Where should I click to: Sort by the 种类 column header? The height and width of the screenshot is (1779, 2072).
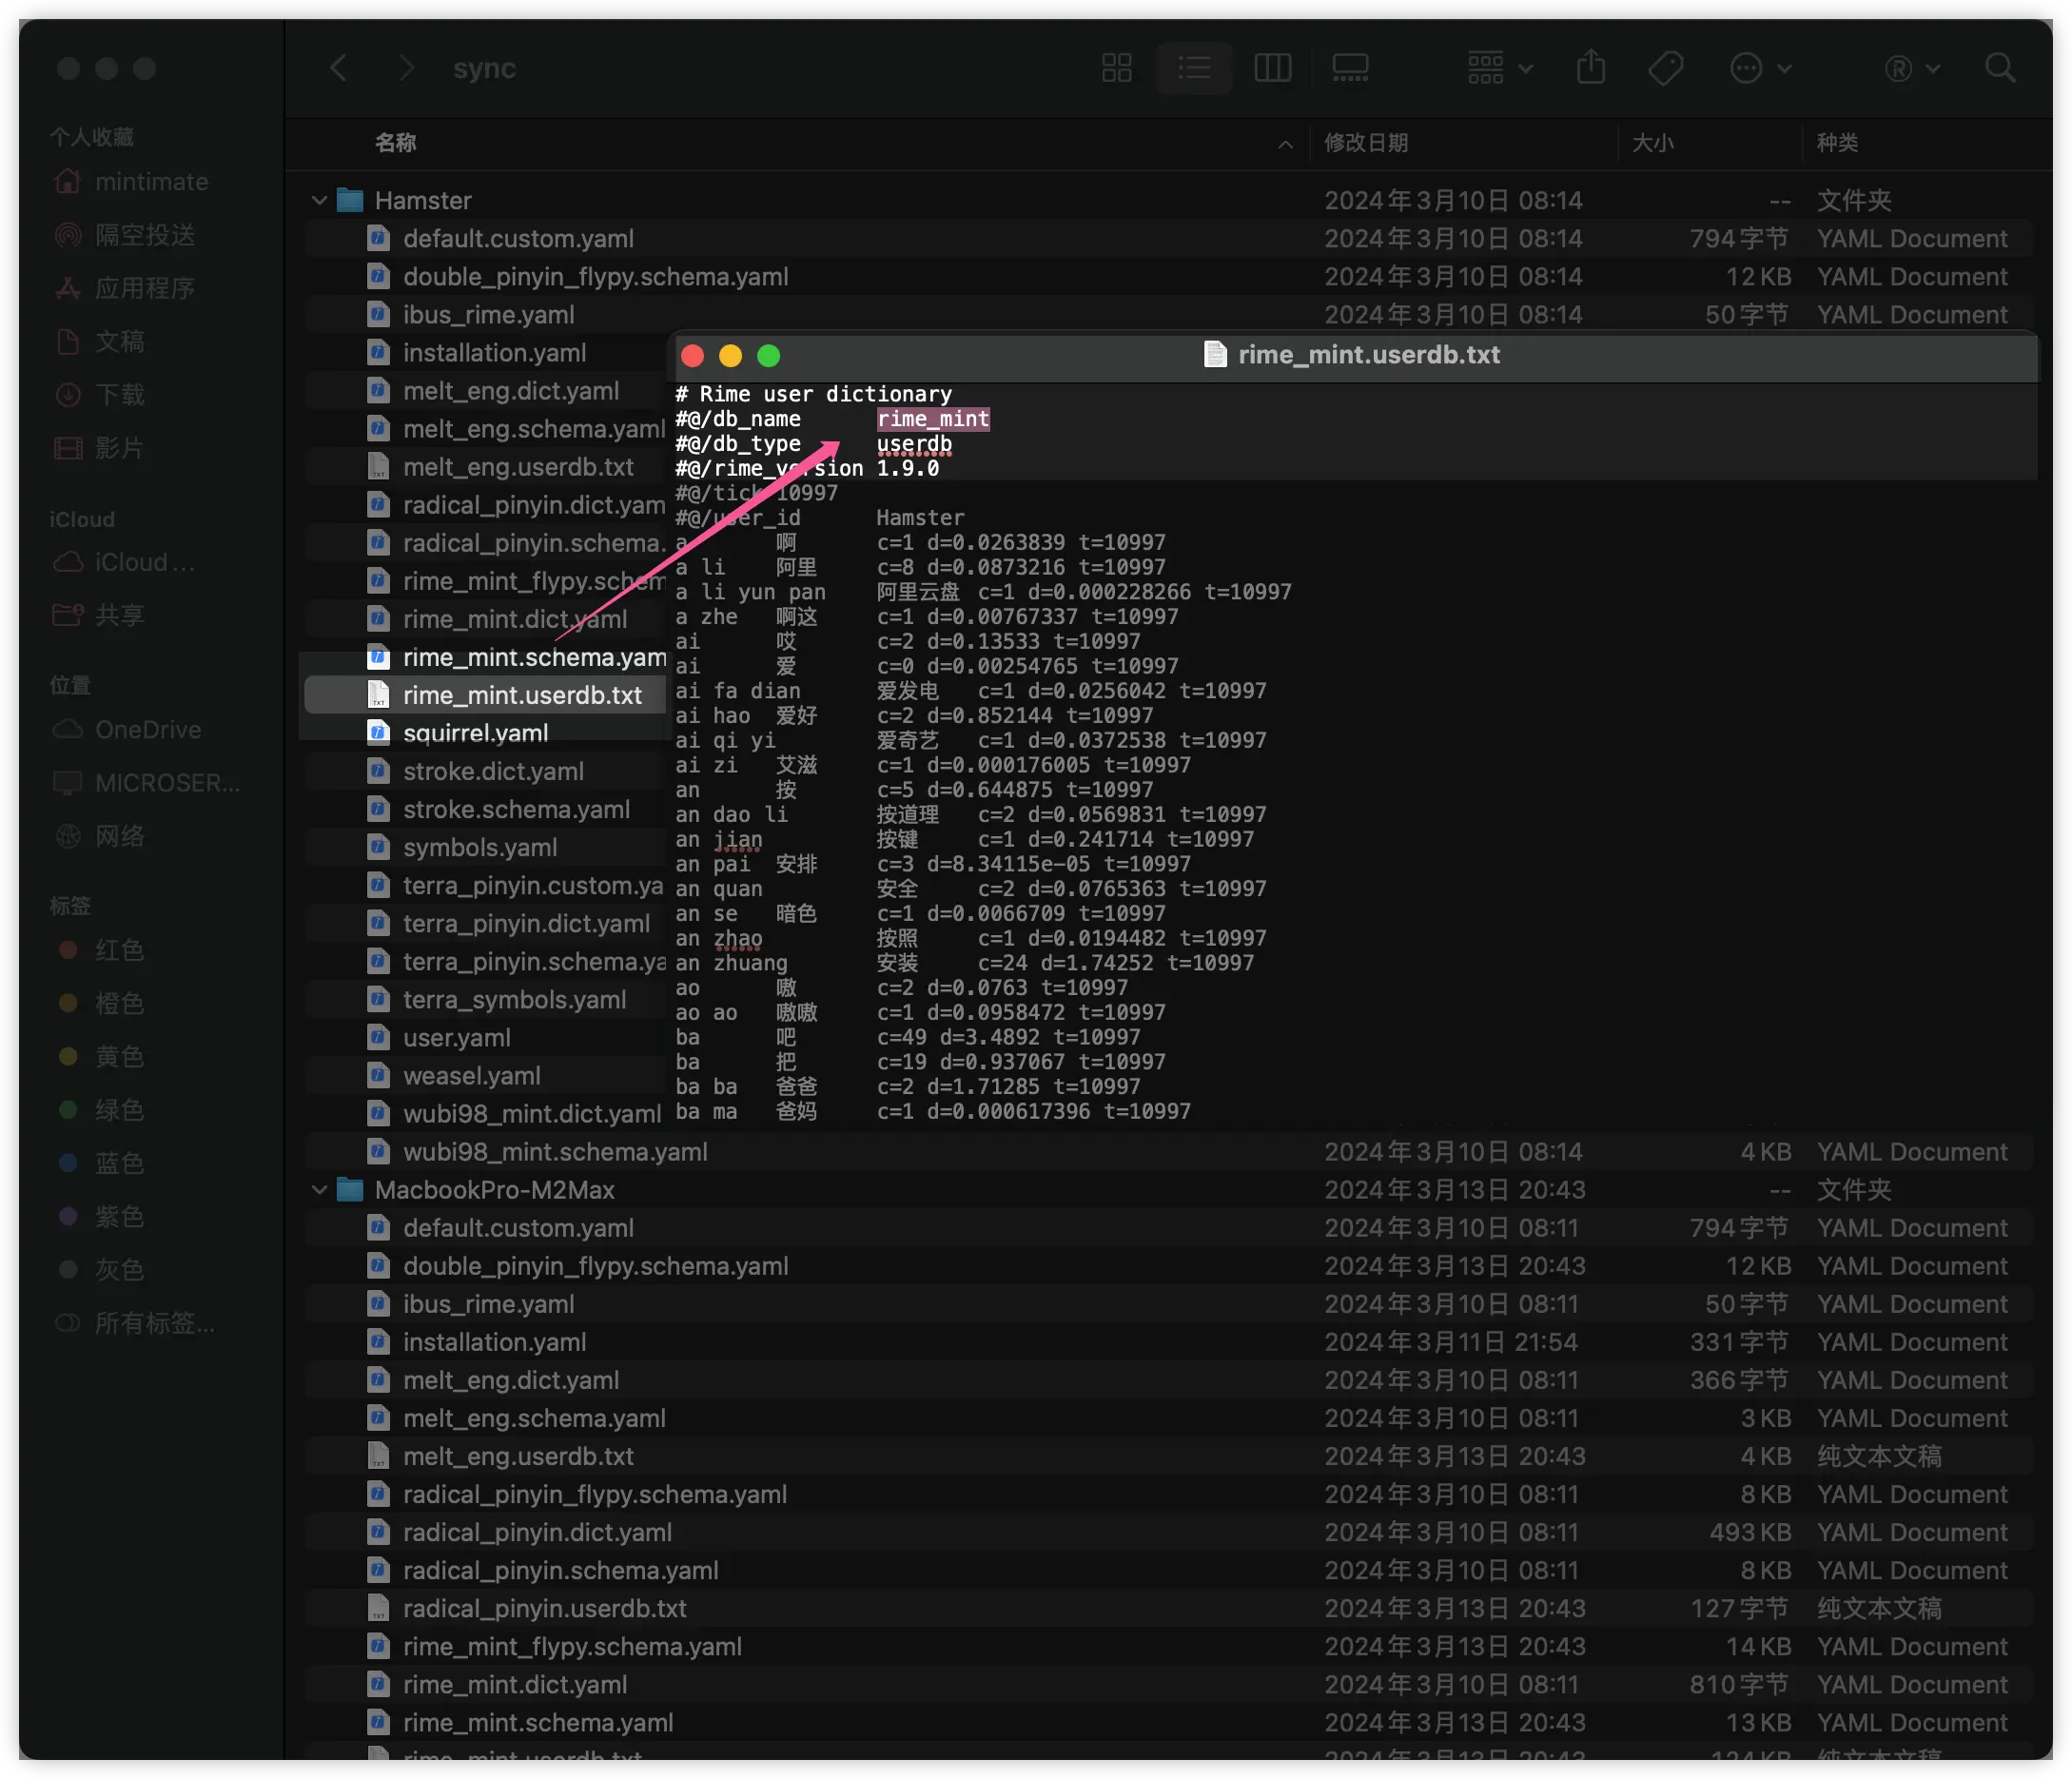[x=1837, y=143]
